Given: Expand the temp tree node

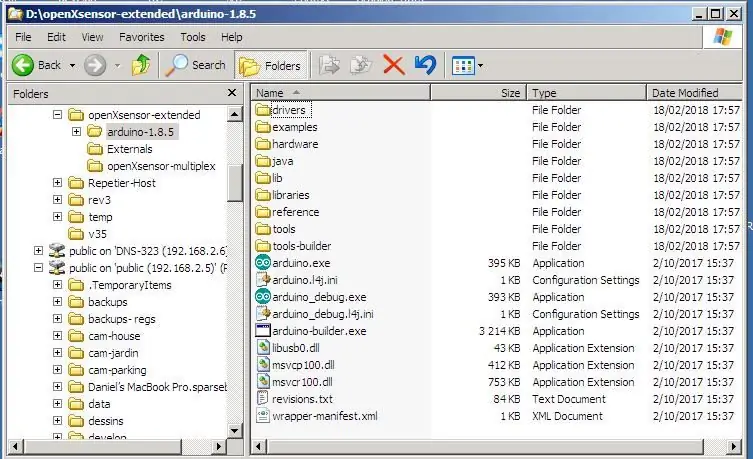Looking at the screenshot, I should [58, 217].
